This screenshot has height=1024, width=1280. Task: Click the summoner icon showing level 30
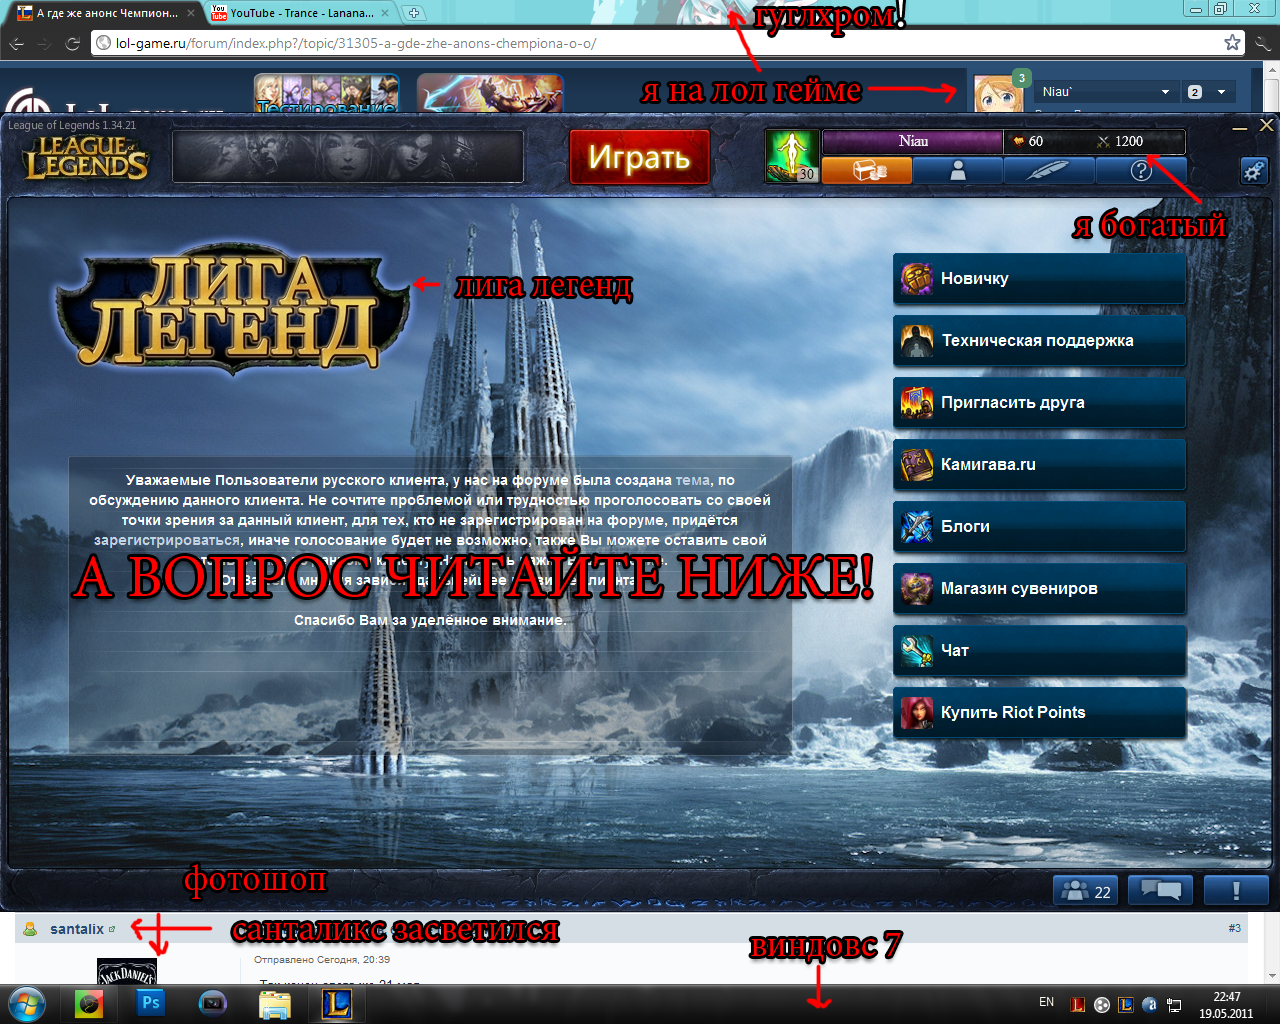pyautogui.click(x=792, y=156)
